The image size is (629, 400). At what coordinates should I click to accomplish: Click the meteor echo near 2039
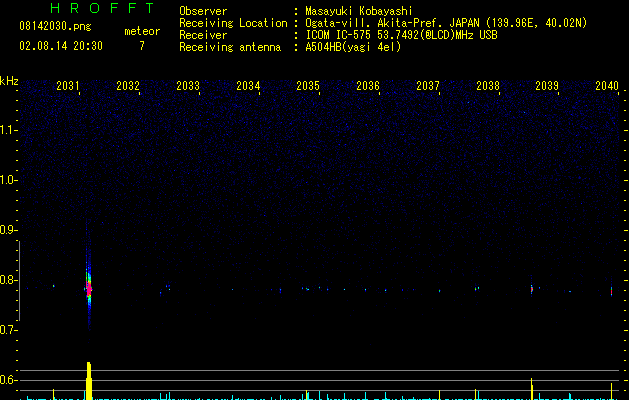(x=532, y=289)
